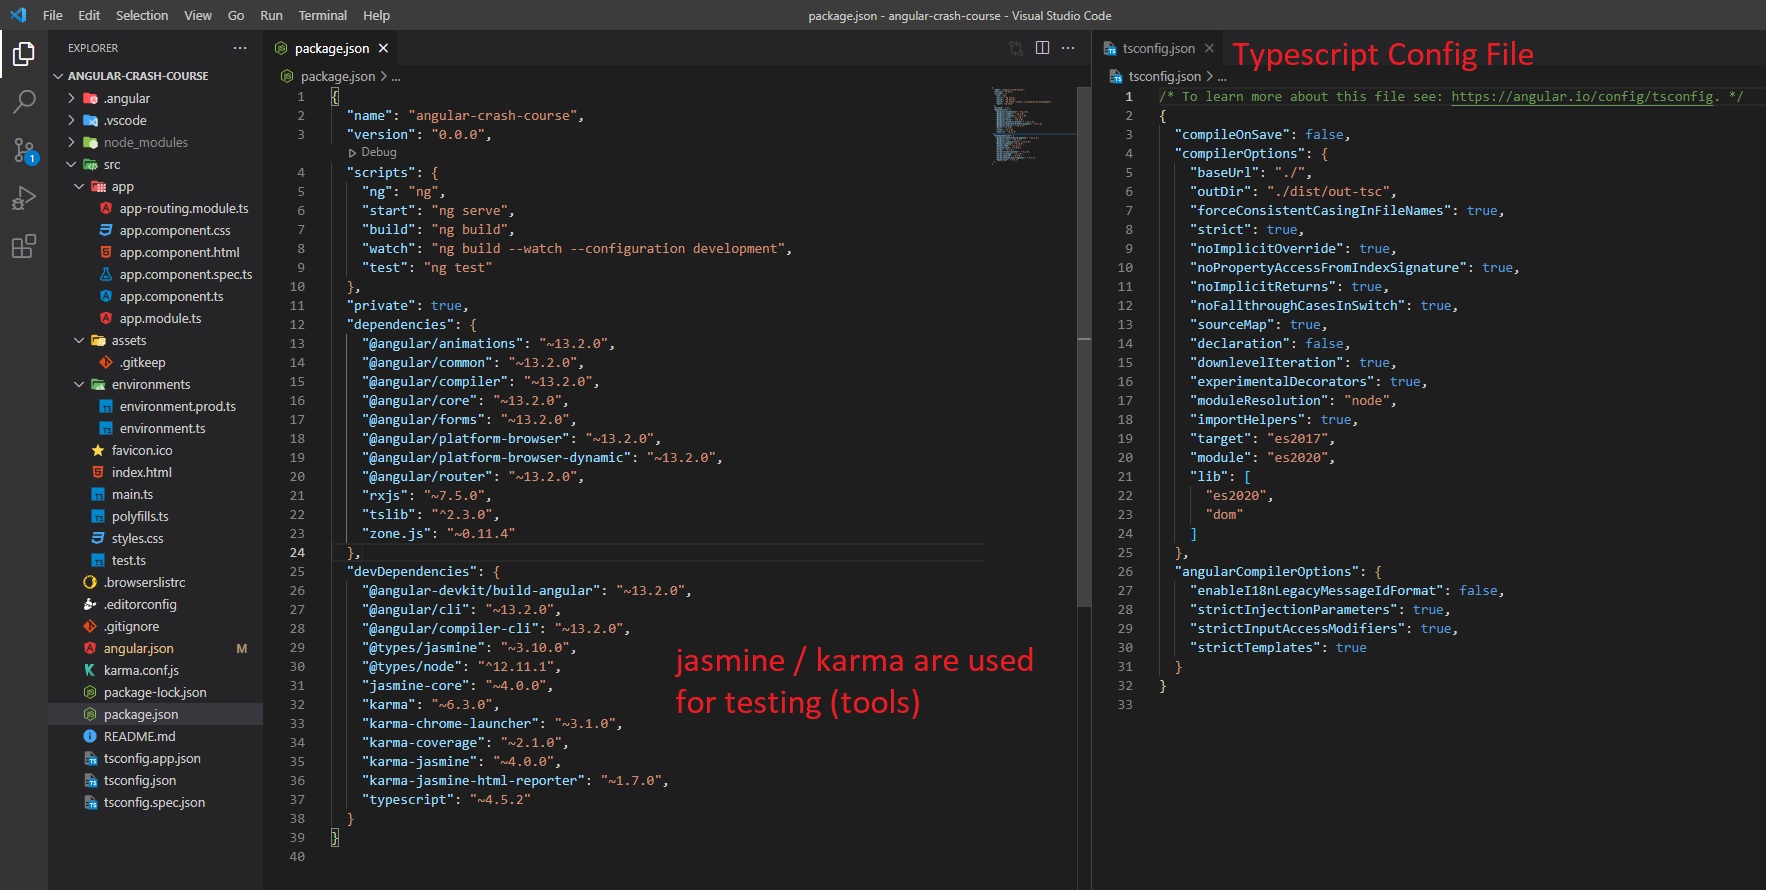Open app.component.ts file

click(x=155, y=296)
